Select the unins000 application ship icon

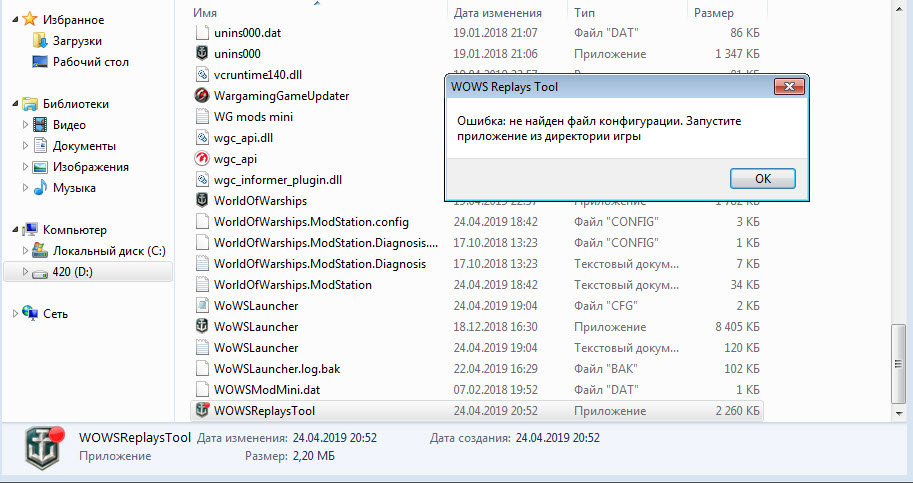click(202, 54)
